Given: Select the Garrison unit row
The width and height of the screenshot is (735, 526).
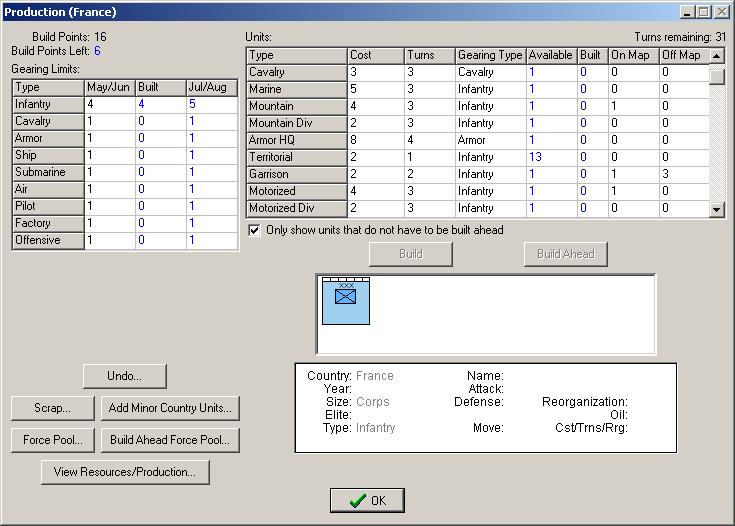Looking at the screenshot, I should (477, 174).
